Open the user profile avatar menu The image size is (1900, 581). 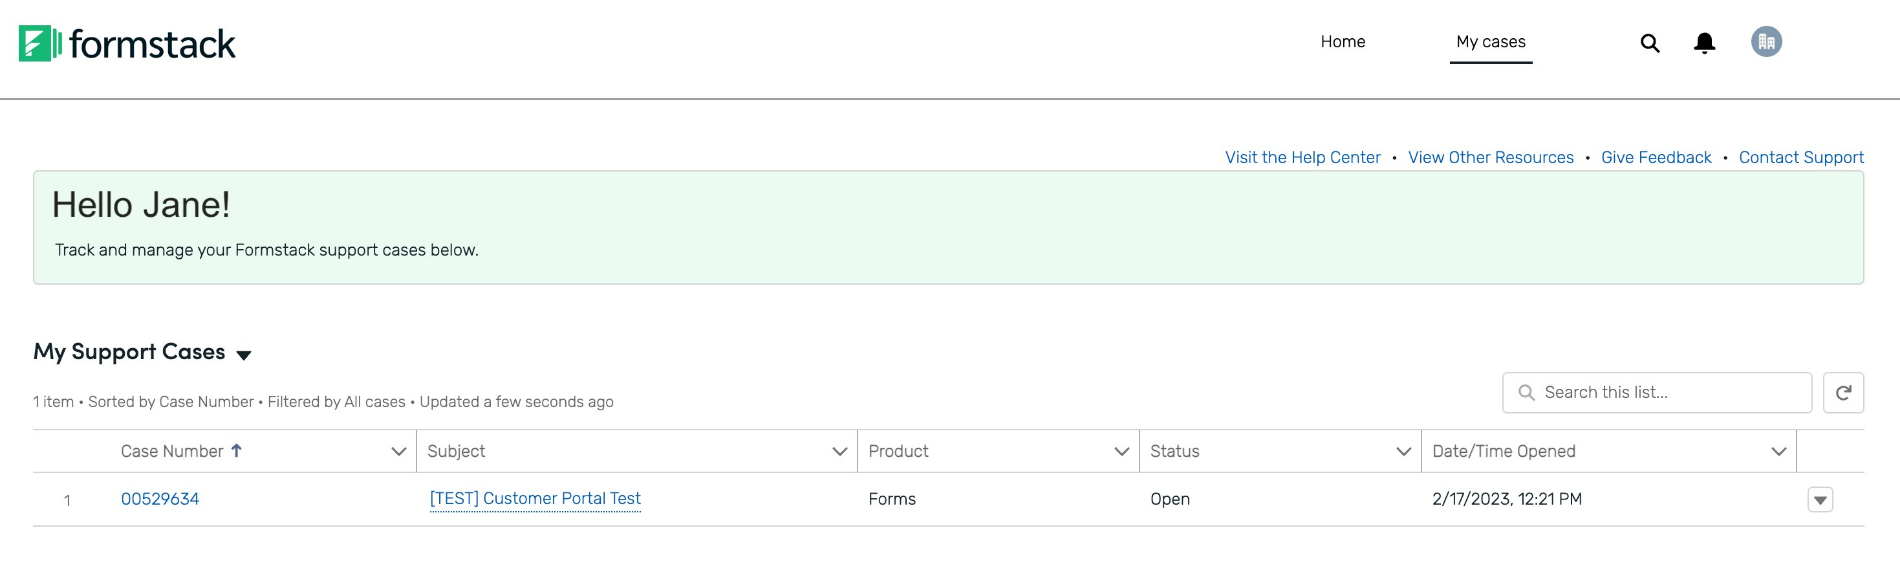click(x=1766, y=42)
